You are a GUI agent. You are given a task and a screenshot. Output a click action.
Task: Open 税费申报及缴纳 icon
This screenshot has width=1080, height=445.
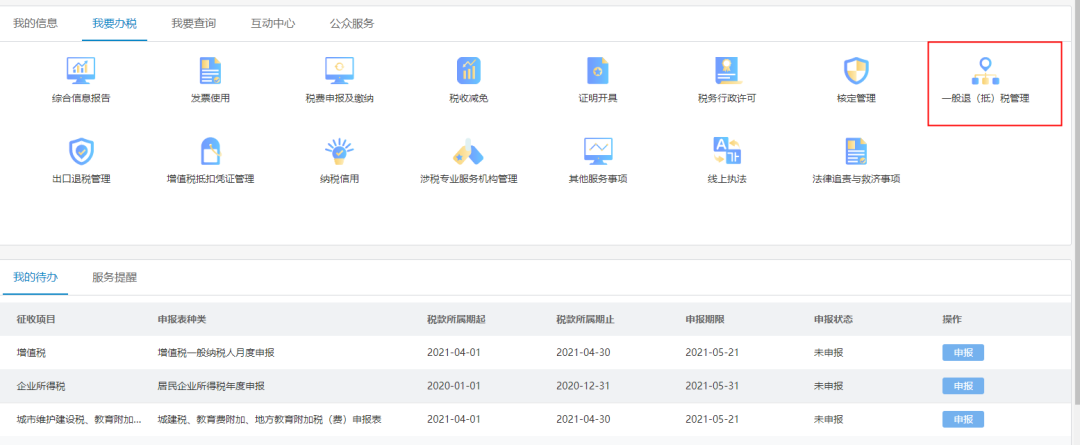pyautogui.click(x=340, y=71)
